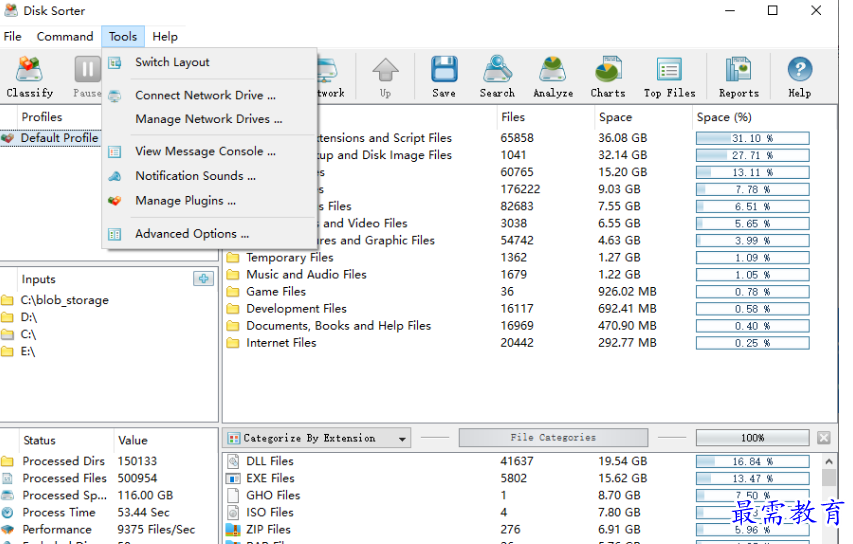Click the Performance status icon
This screenshot has height=544, width=853.
pos(7,529)
